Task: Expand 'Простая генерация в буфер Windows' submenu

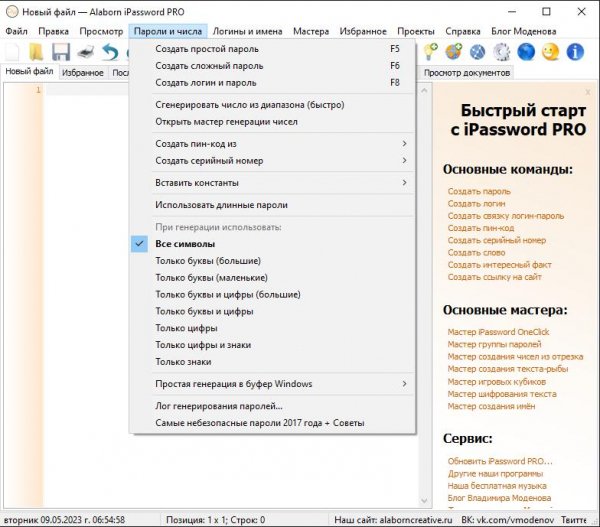Action: (x=273, y=383)
